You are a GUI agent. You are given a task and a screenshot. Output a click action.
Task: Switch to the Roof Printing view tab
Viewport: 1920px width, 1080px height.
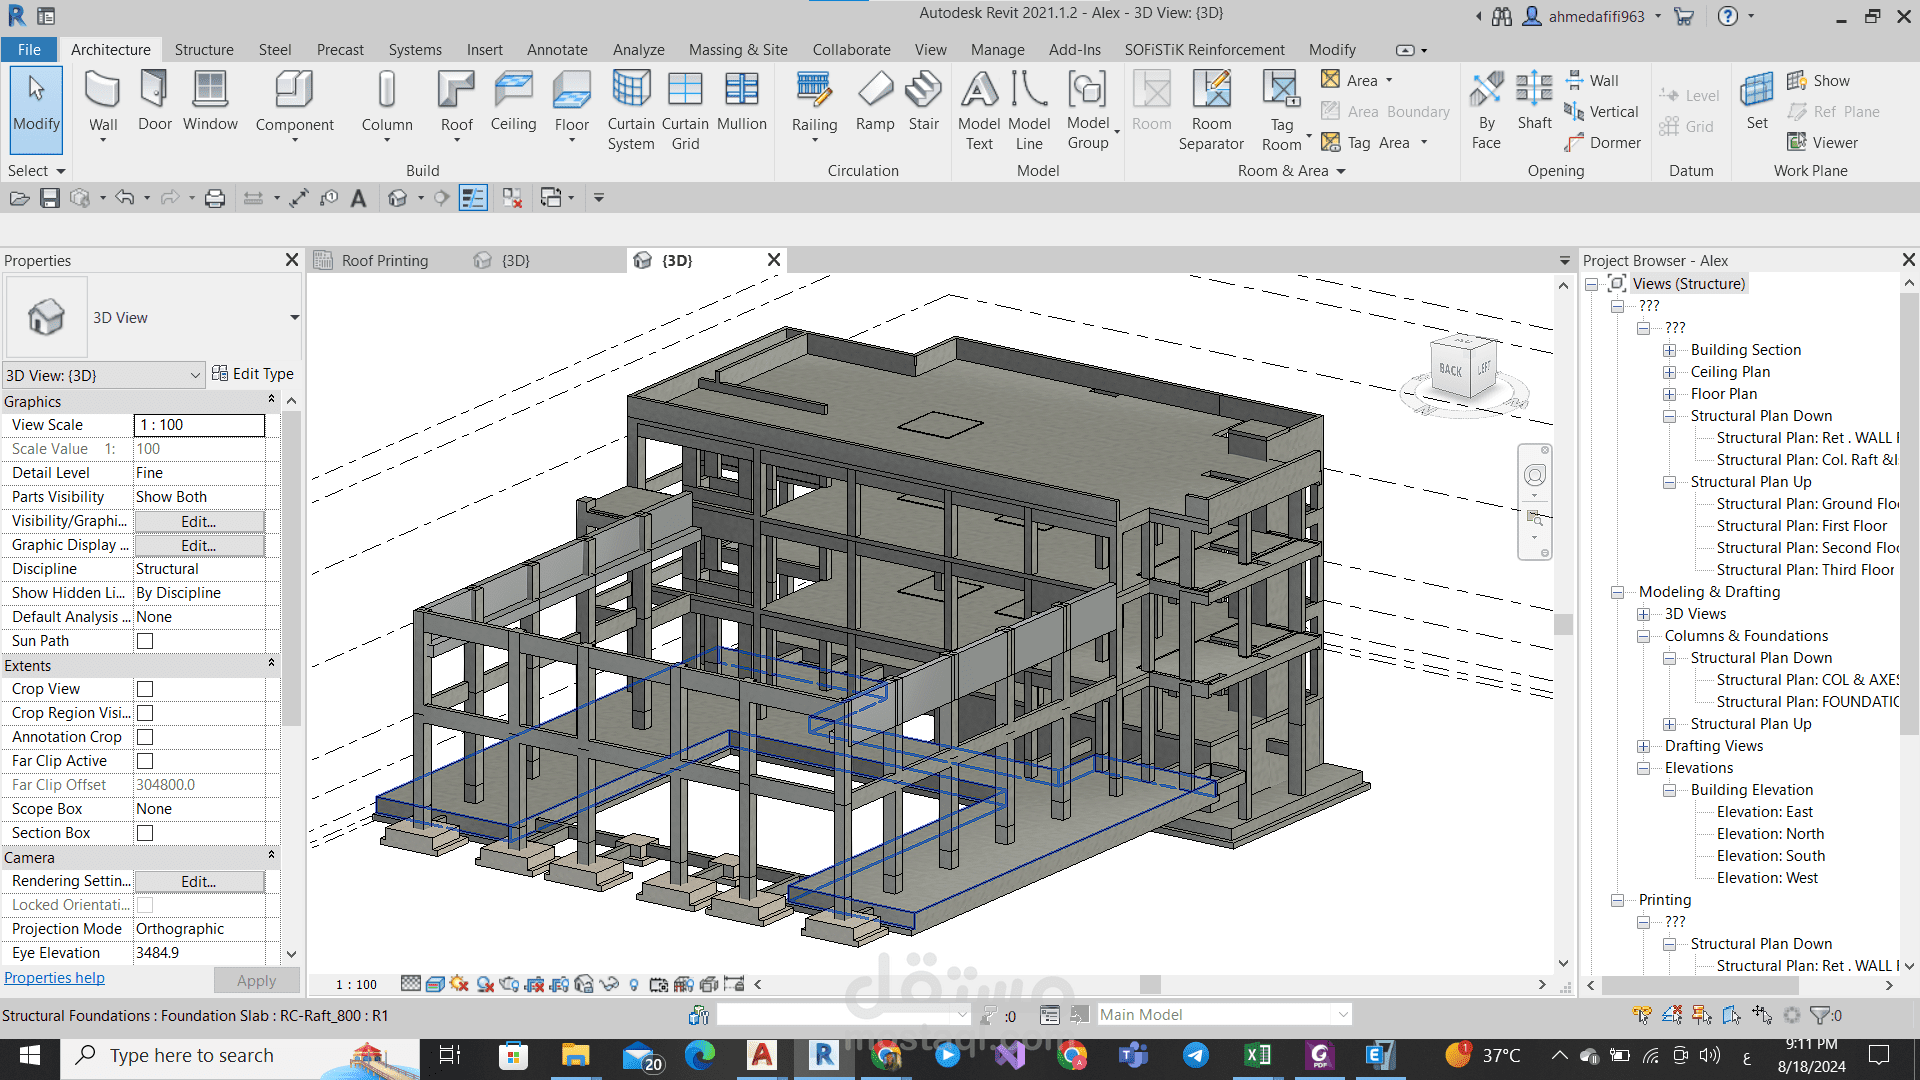tap(384, 260)
